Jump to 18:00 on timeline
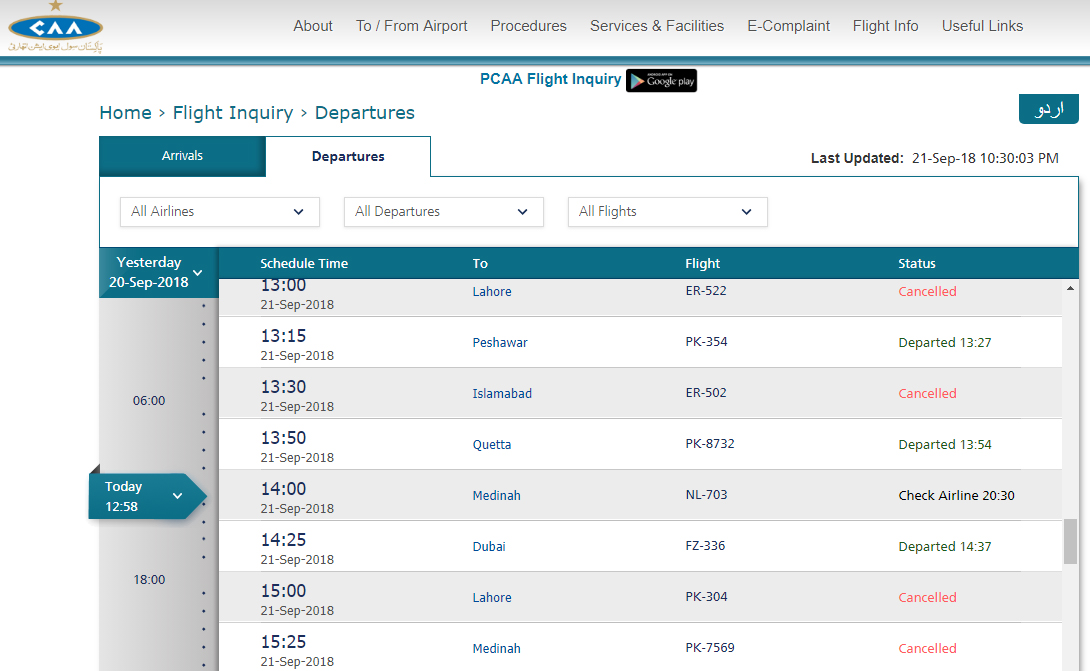The image size is (1090, 671). [149, 579]
